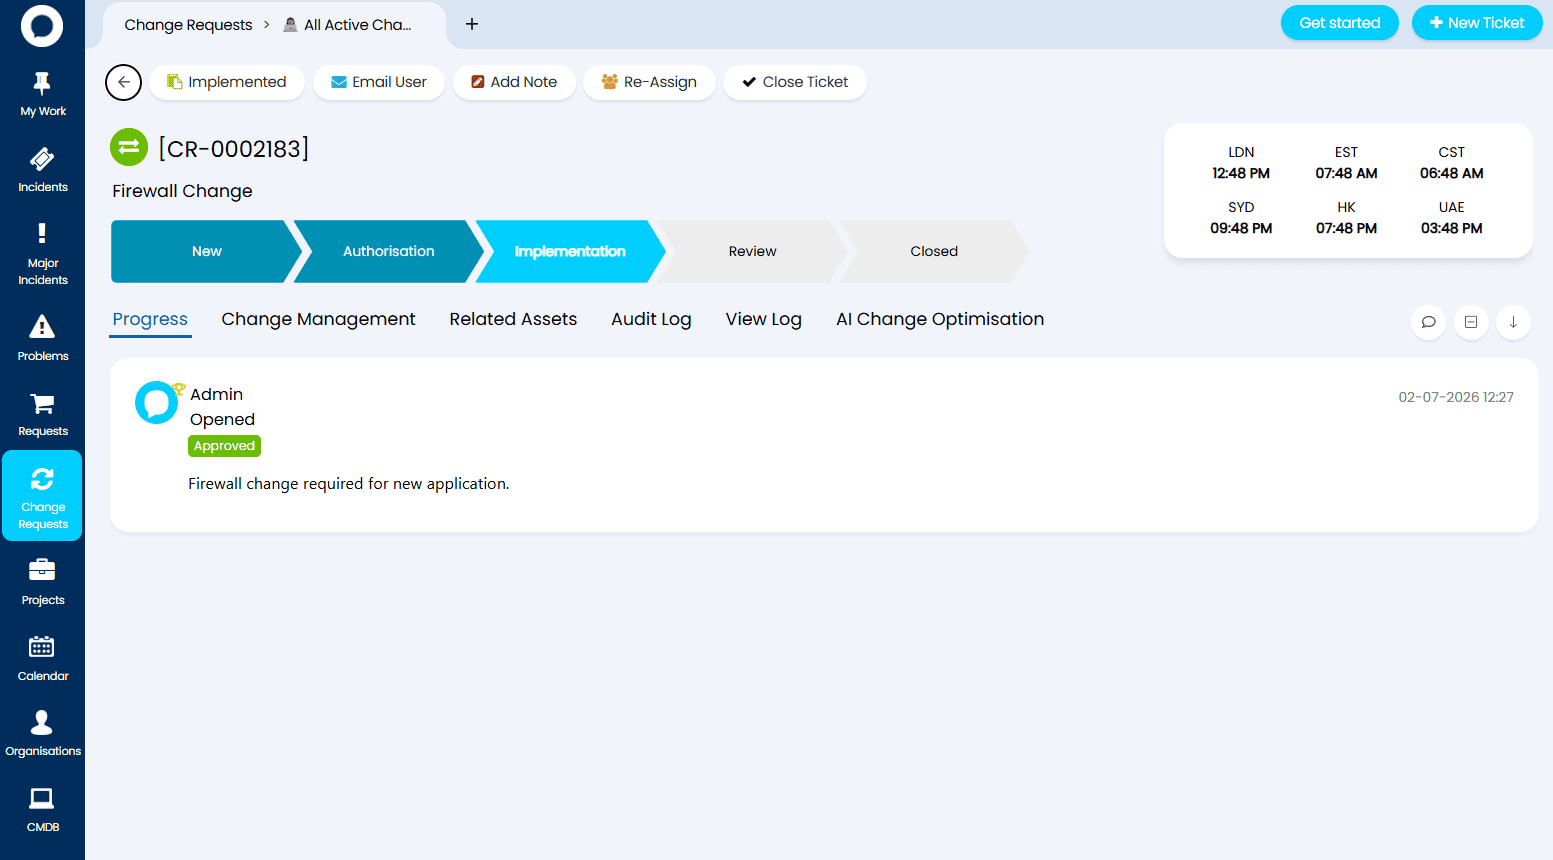The width and height of the screenshot is (1553, 860).
Task: Select the Authorisation workflow stage
Action: (388, 251)
